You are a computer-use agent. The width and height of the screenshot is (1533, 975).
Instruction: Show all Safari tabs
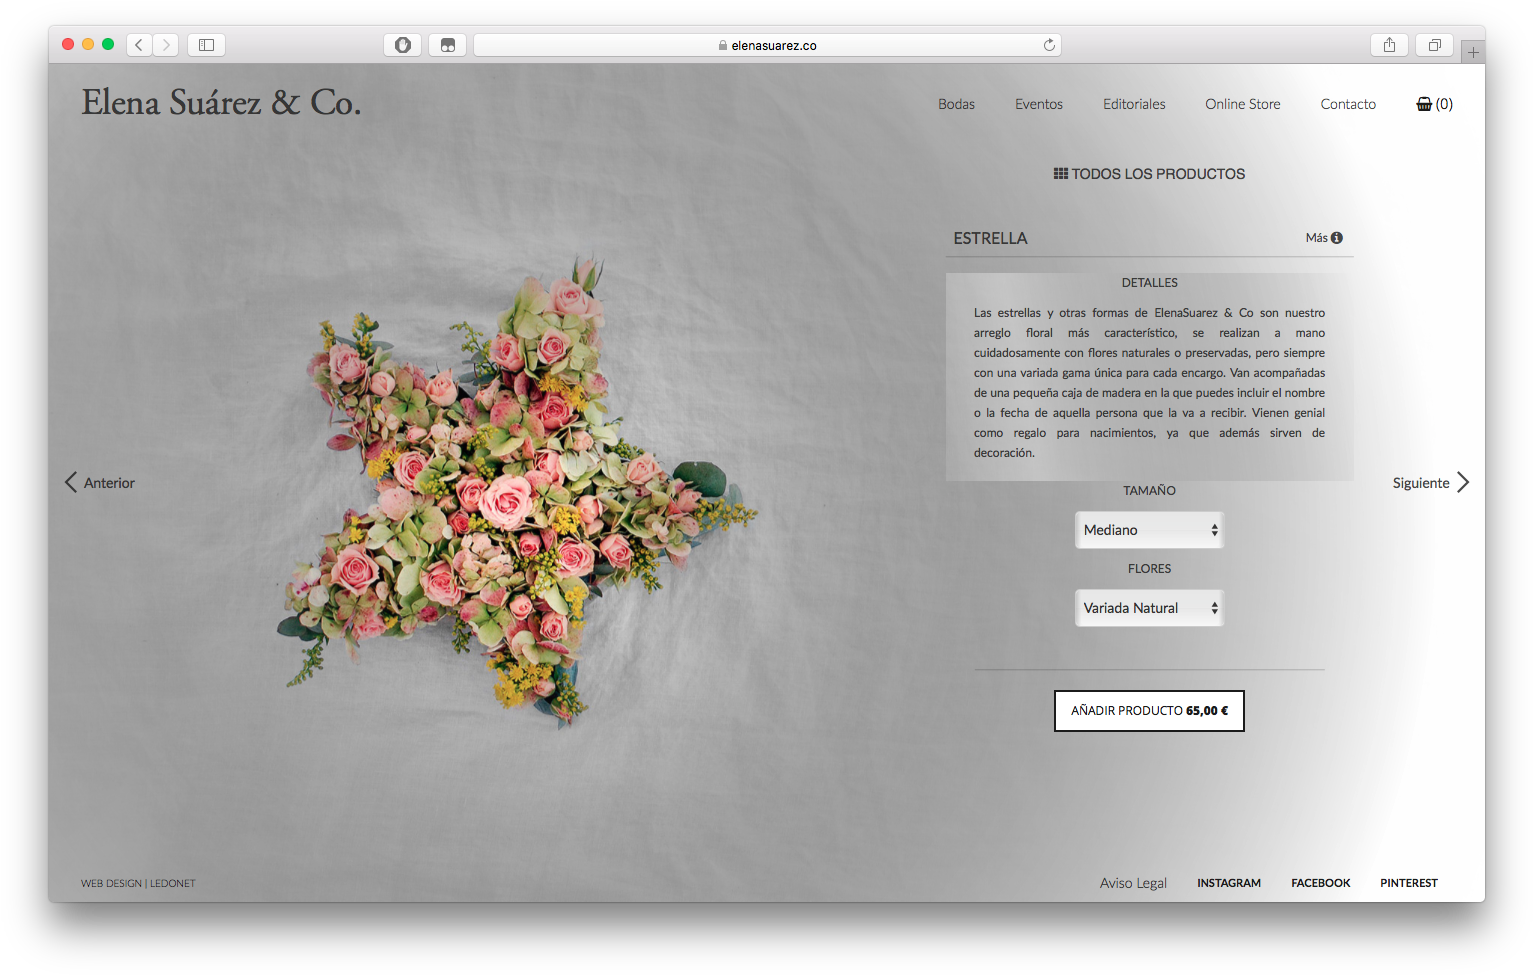[x=1434, y=44]
